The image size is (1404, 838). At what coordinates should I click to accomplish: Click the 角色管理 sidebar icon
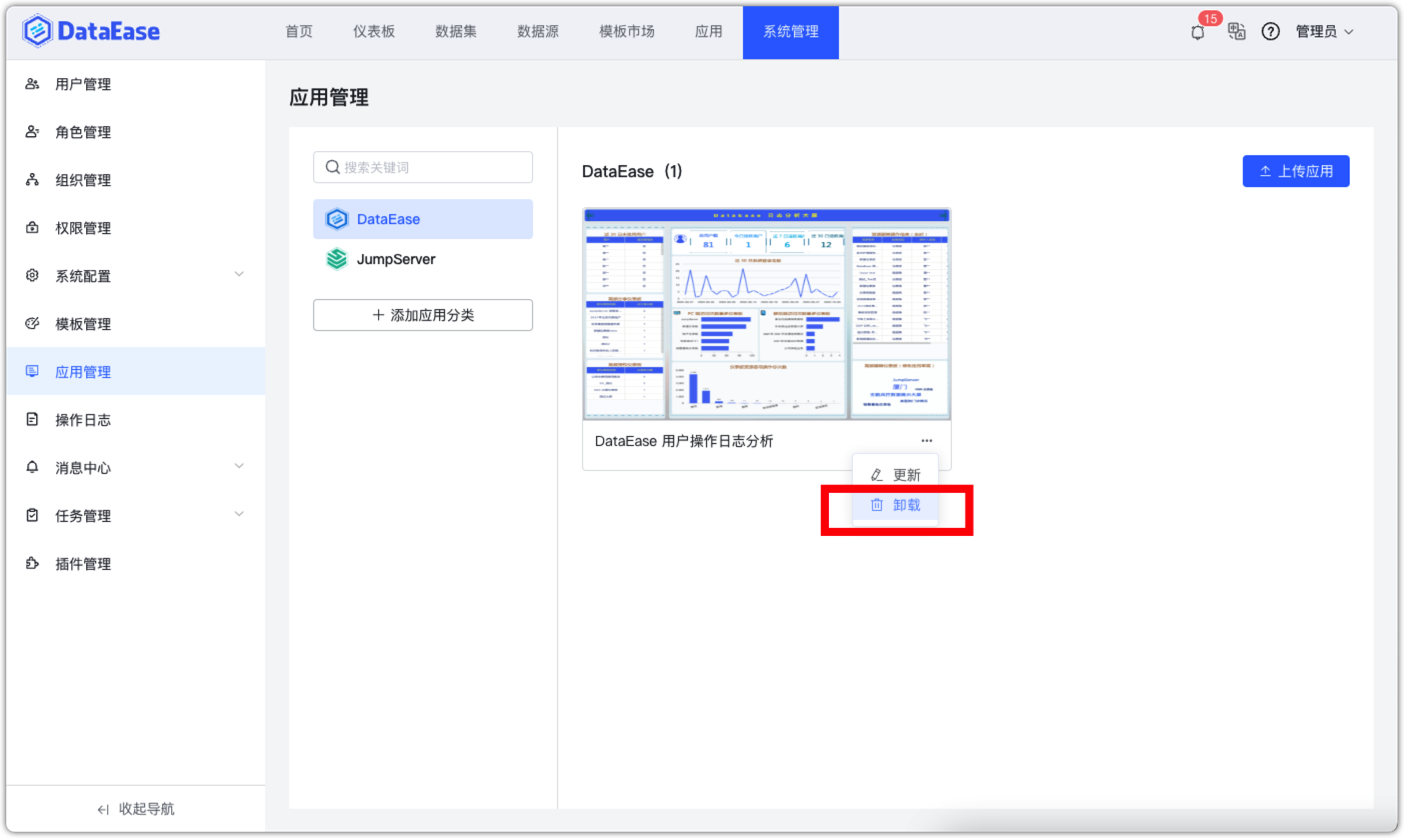pyautogui.click(x=32, y=132)
